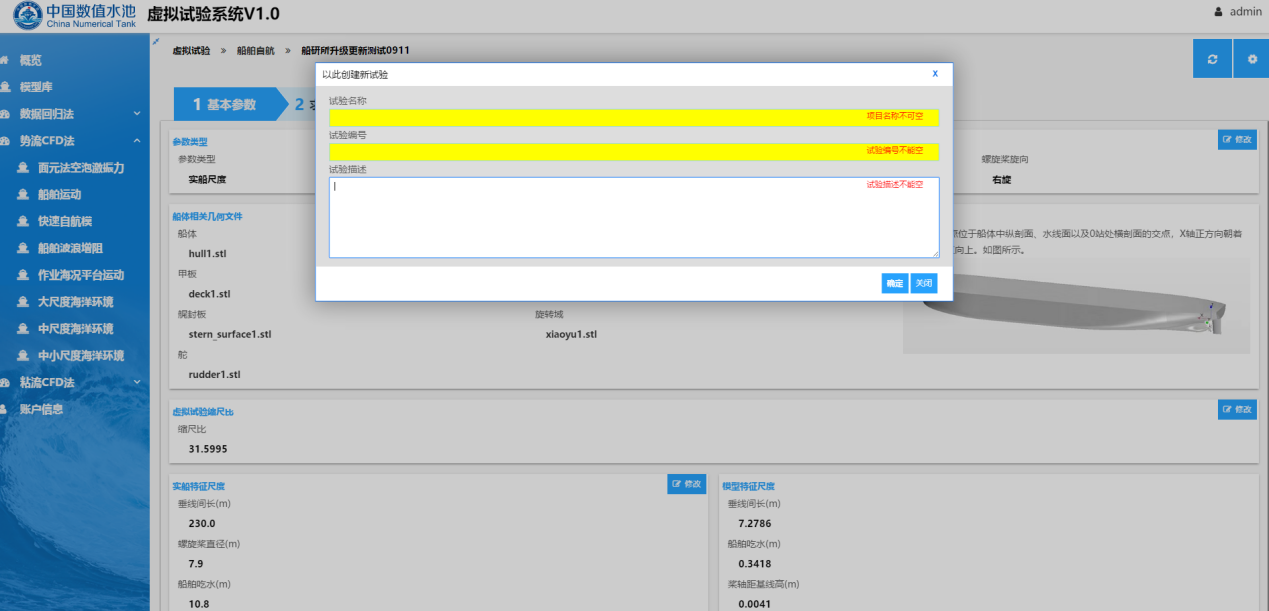Click the 关闭 button in dialog
Viewport: 1269px width, 611px height.
pyautogui.click(x=924, y=283)
